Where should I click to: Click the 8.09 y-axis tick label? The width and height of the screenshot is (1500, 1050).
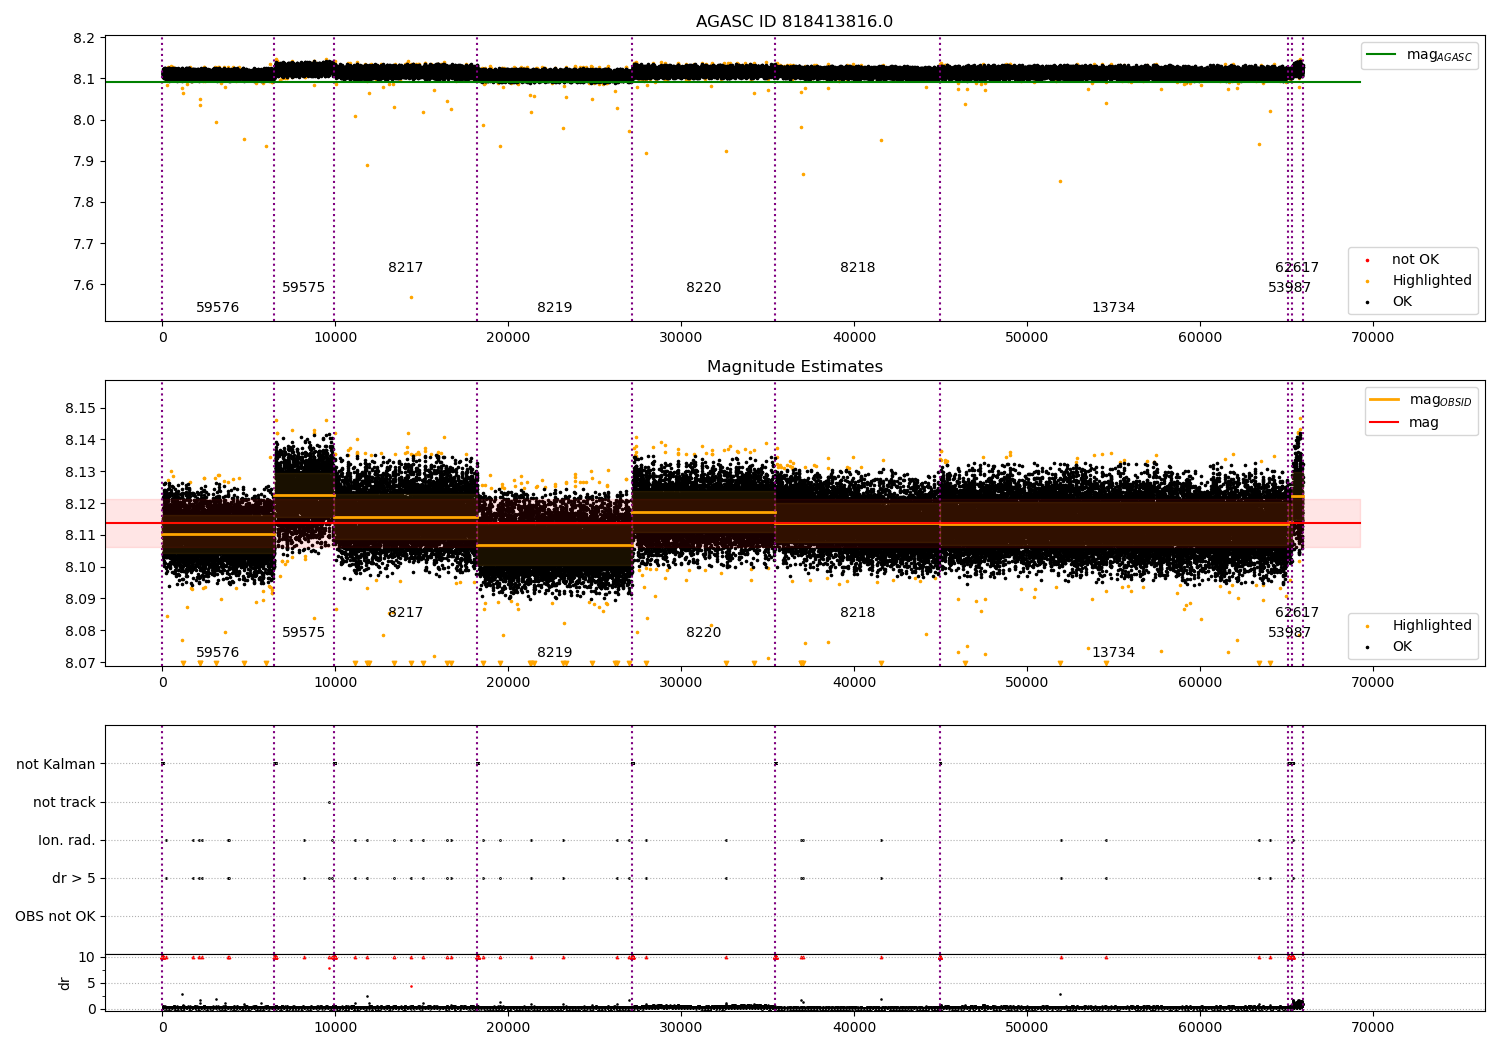81,599
